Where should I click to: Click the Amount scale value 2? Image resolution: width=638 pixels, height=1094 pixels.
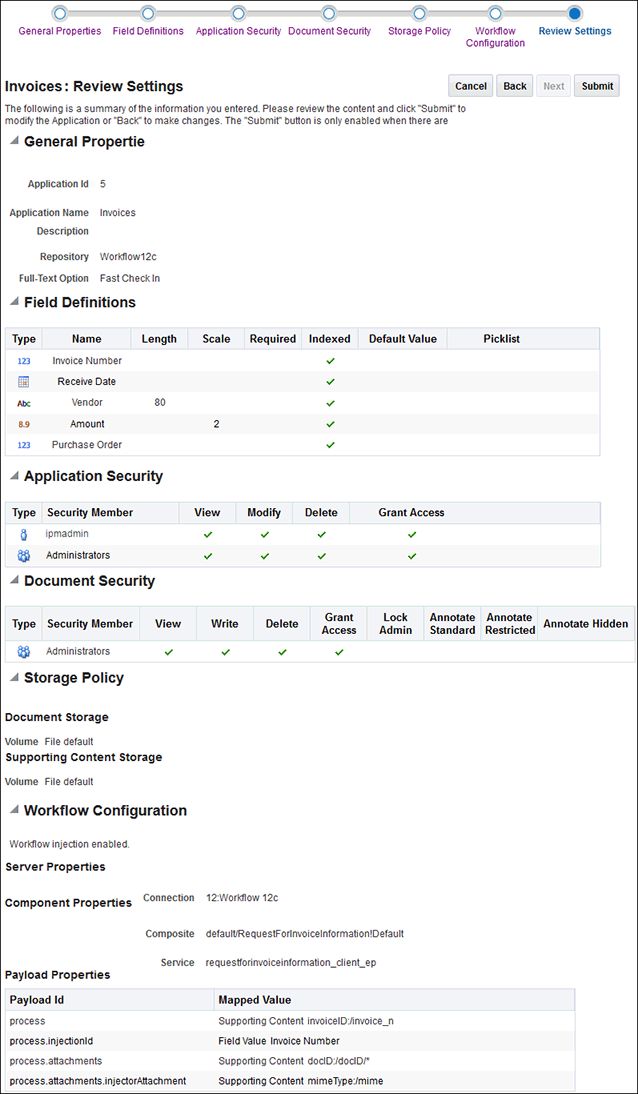(216, 424)
